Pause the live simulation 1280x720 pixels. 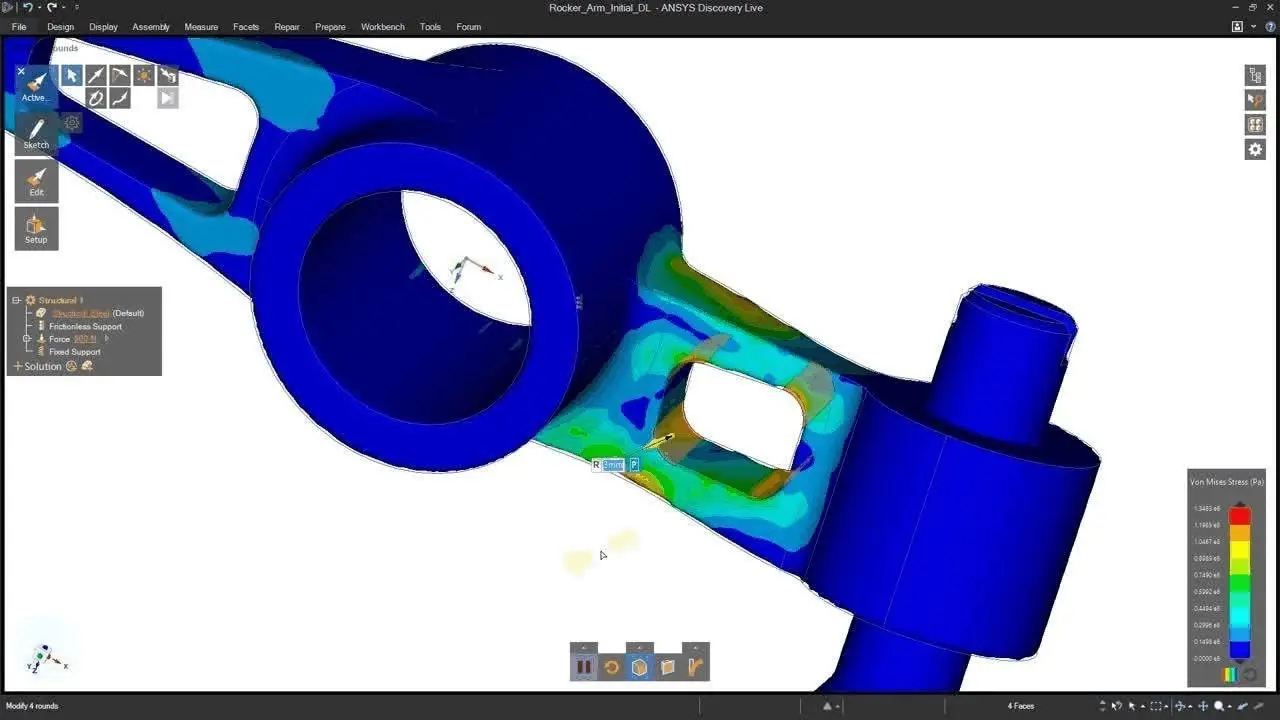tap(584, 667)
